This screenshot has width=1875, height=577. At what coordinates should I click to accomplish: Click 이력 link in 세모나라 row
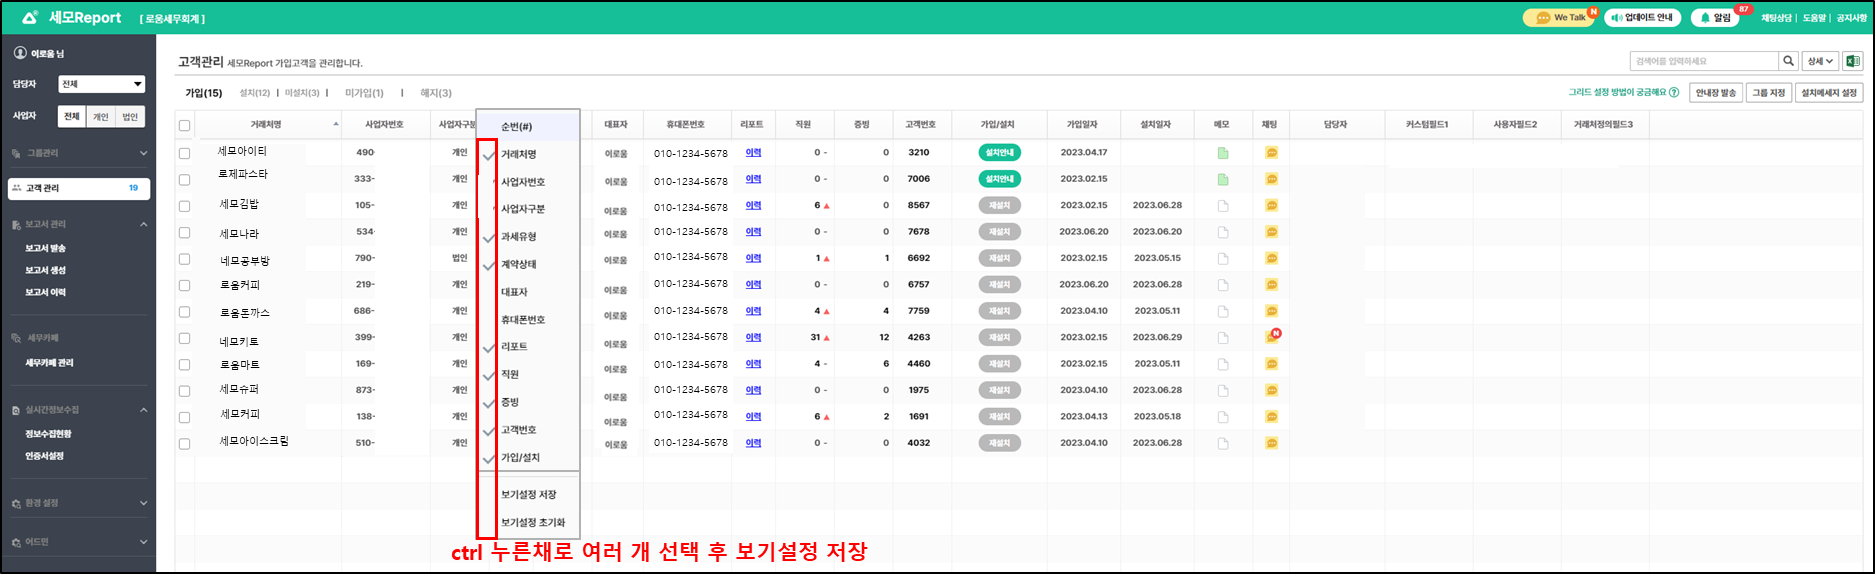click(x=753, y=232)
